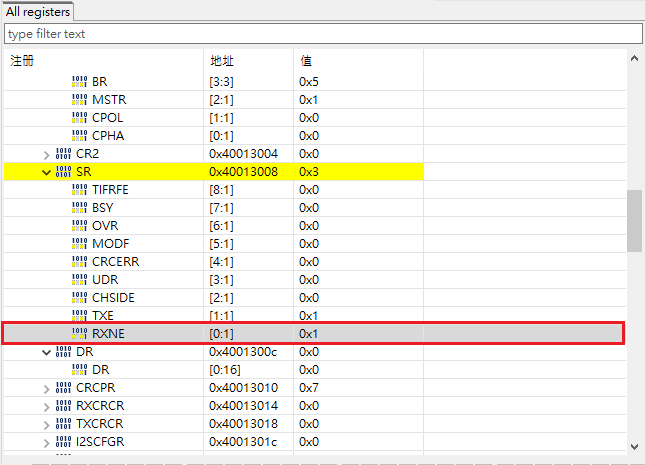Switch to the All registers tab
This screenshot has height=465, width=646.
coord(38,12)
